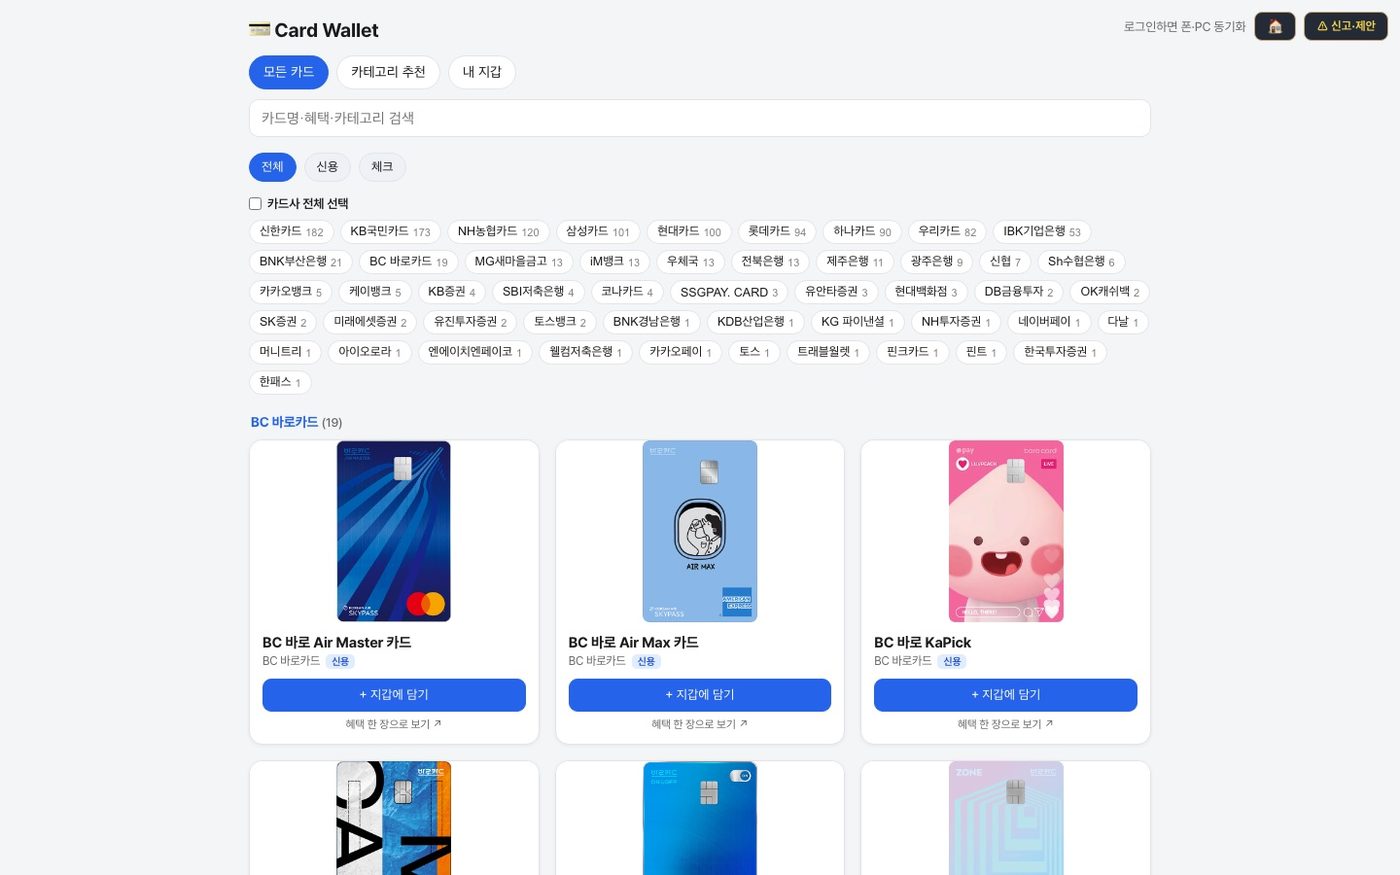Viewport: 1400px width, 875px height.
Task: Add BC 바로 KaPick to wallet
Action: click(1006, 695)
